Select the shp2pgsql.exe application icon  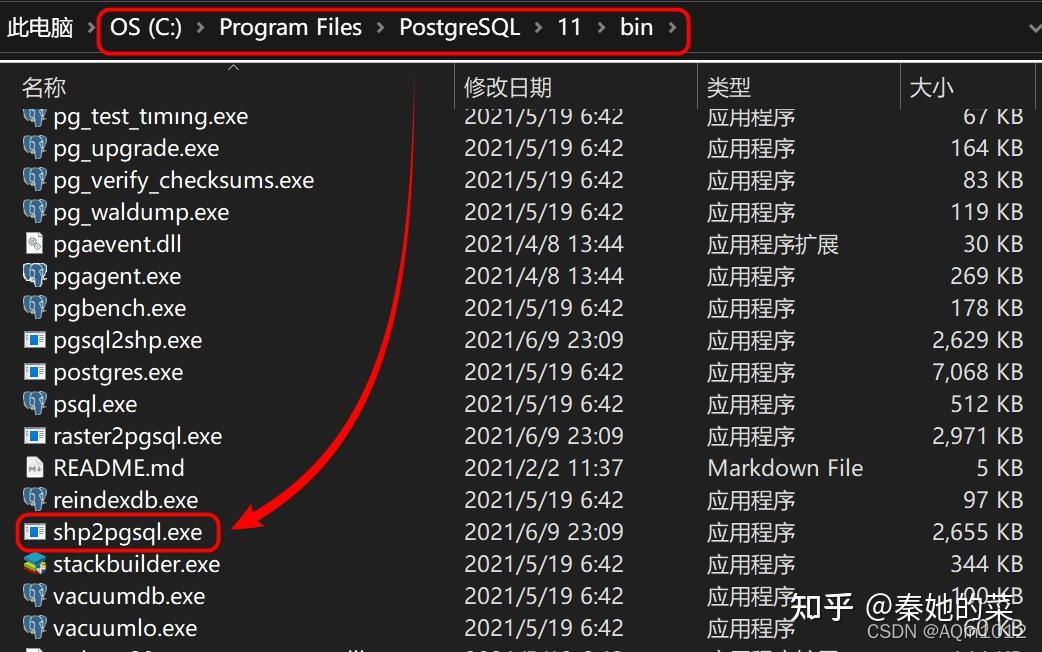35,532
